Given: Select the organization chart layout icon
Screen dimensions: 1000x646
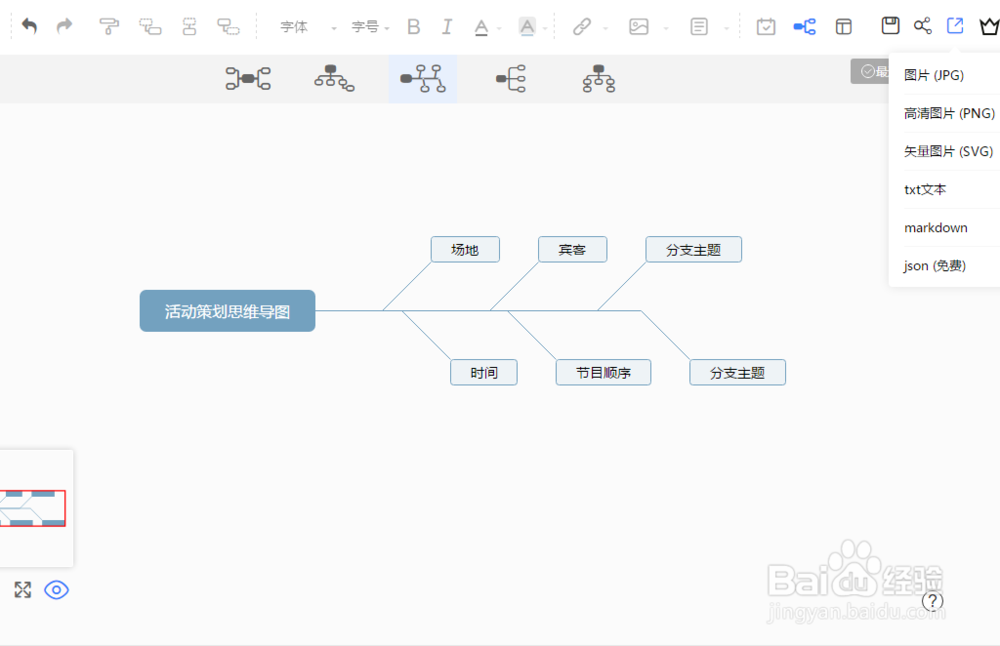Looking at the screenshot, I should pos(597,78).
